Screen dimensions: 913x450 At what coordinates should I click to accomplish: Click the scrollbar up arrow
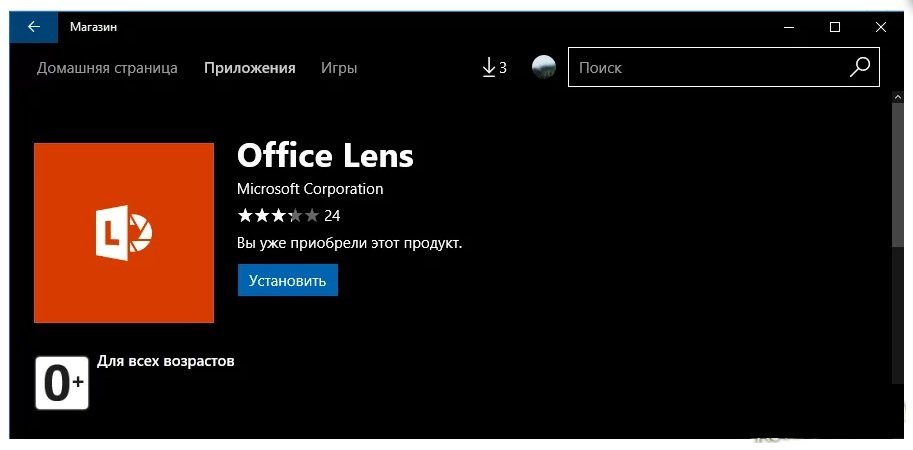pos(896,96)
